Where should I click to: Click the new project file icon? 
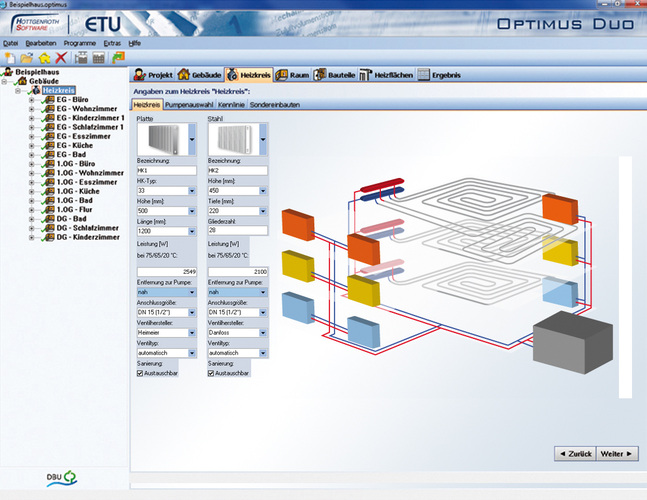pyautogui.click(x=10, y=59)
